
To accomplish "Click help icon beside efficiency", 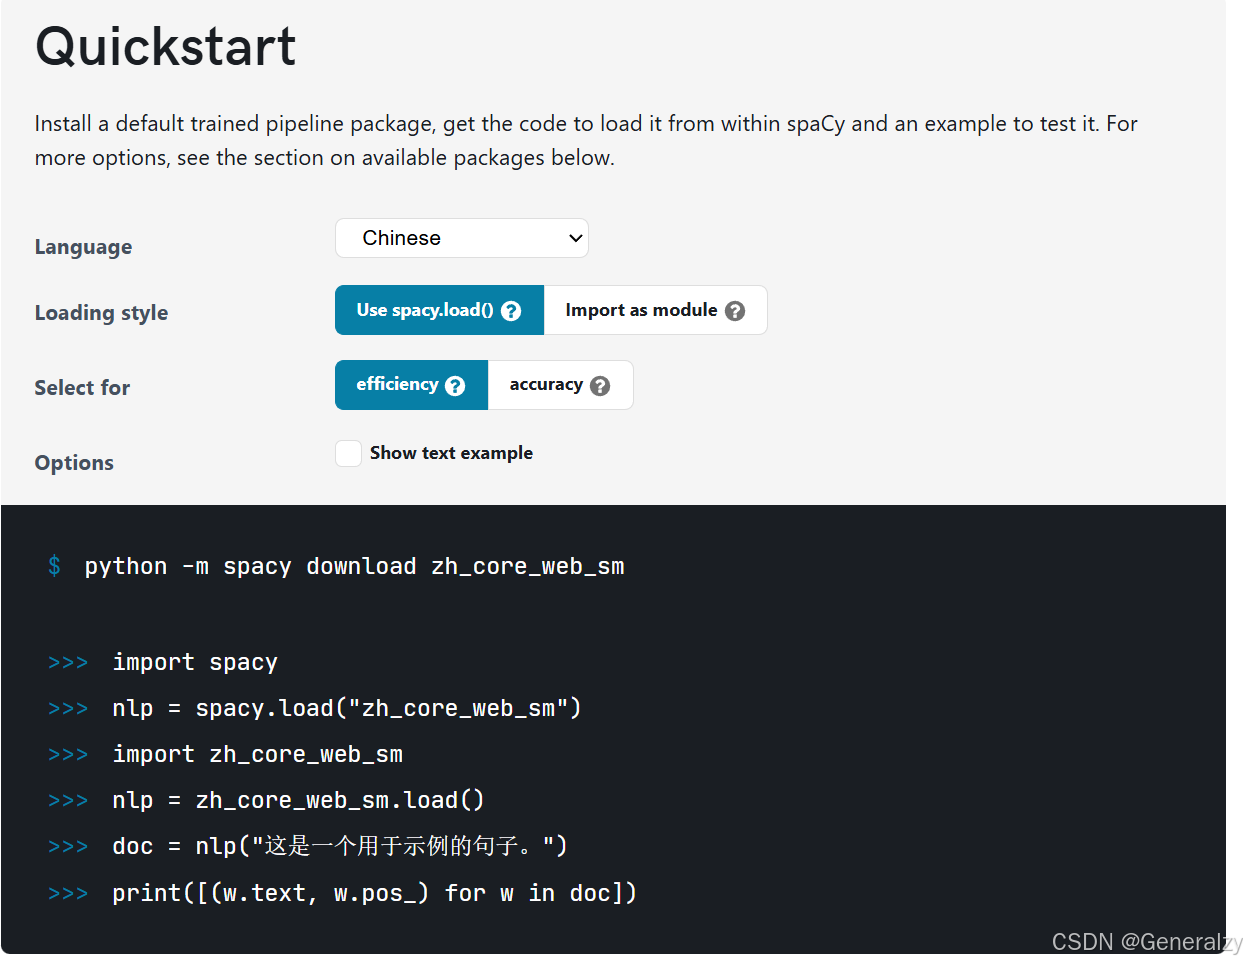I will click(455, 386).
